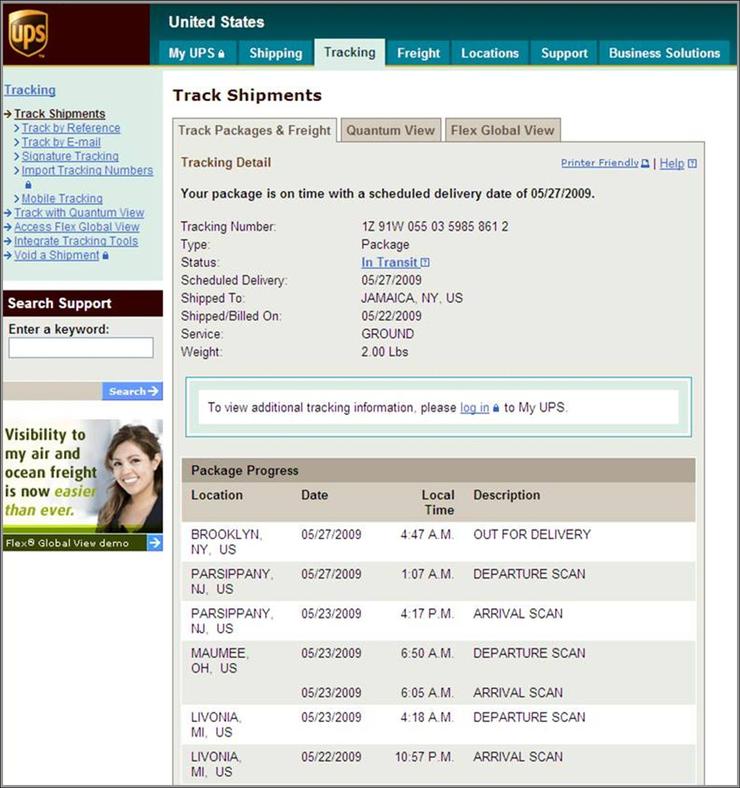The width and height of the screenshot is (740, 788).
Task: Click the log in link to My UPS
Action: point(475,408)
